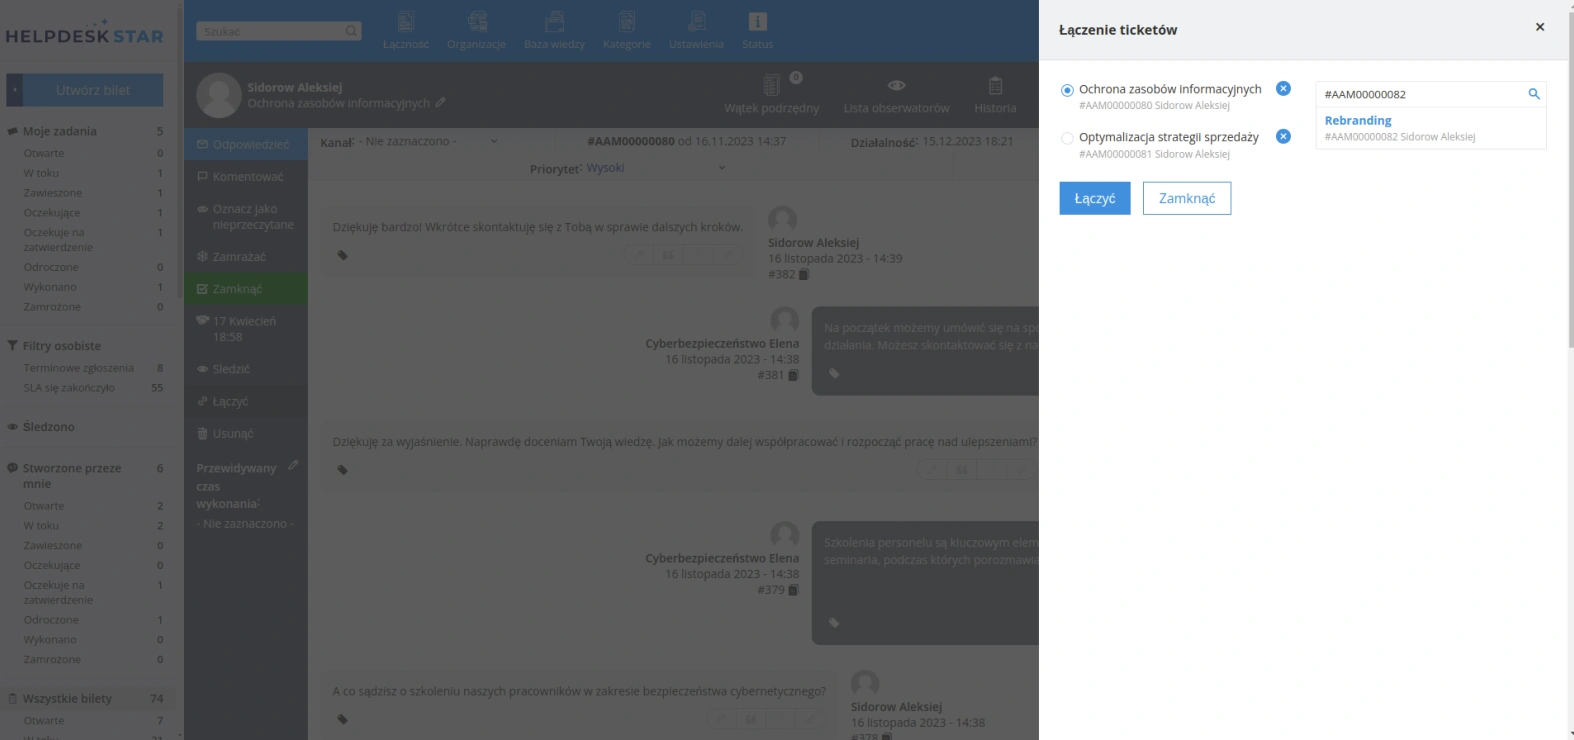Open the Wątek podrzędny icon
The width and height of the screenshot is (1574, 740).
[772, 93]
